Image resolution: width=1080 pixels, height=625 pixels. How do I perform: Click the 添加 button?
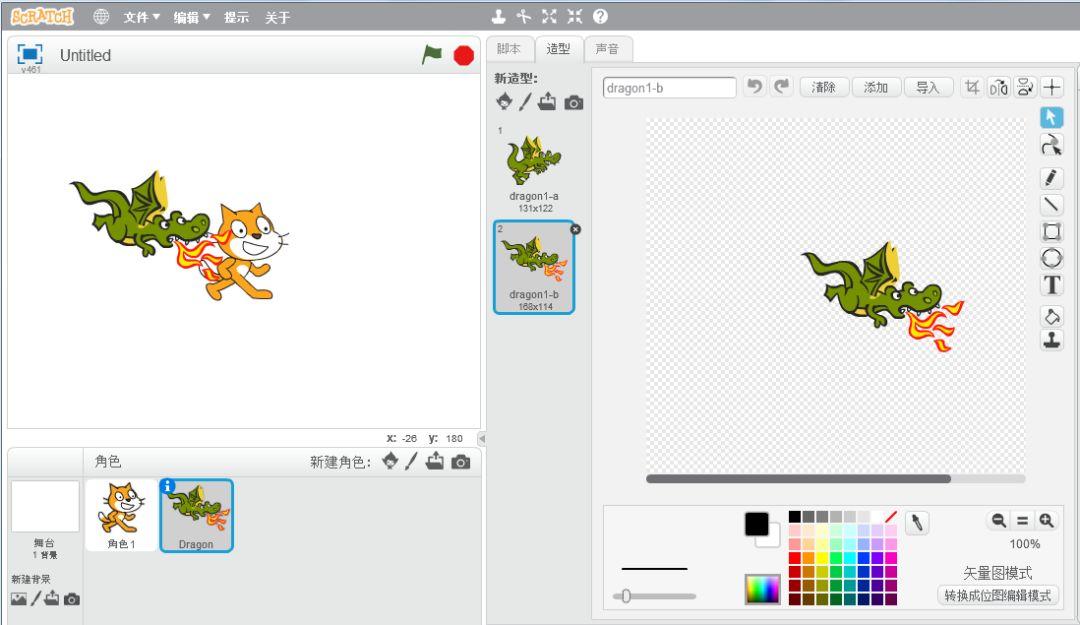click(876, 88)
